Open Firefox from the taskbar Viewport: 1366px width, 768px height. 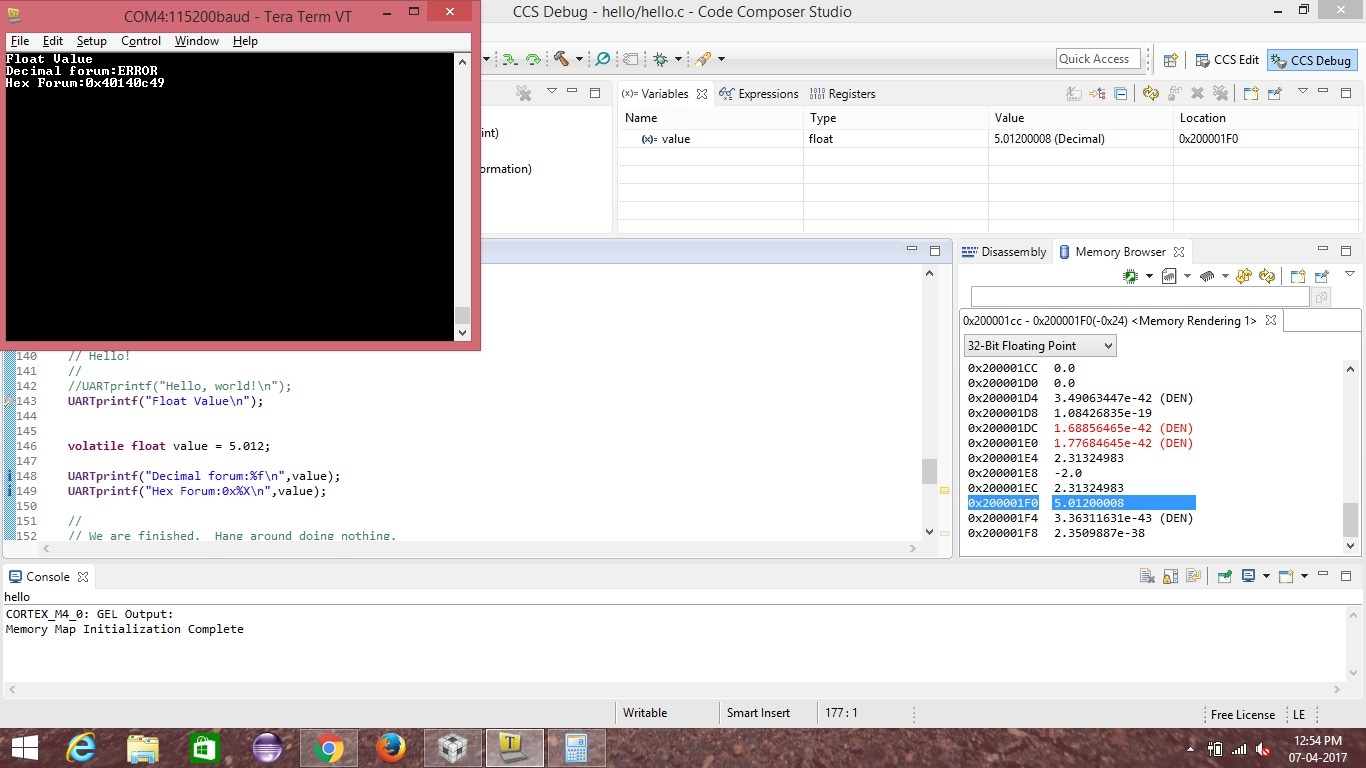pyautogui.click(x=391, y=748)
